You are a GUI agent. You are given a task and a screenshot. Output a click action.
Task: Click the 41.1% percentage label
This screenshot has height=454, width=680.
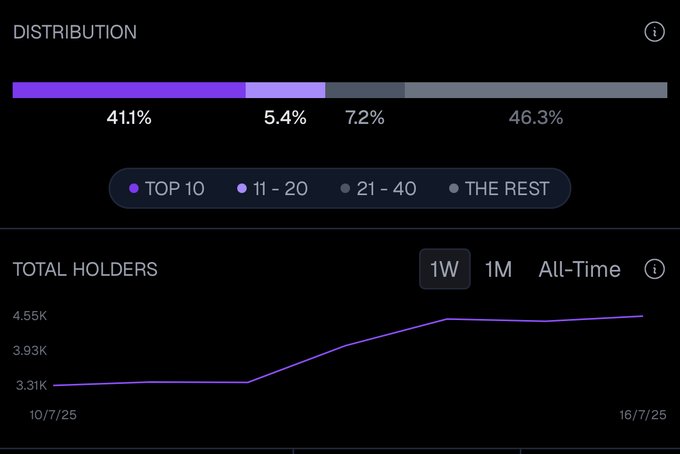pos(129,118)
